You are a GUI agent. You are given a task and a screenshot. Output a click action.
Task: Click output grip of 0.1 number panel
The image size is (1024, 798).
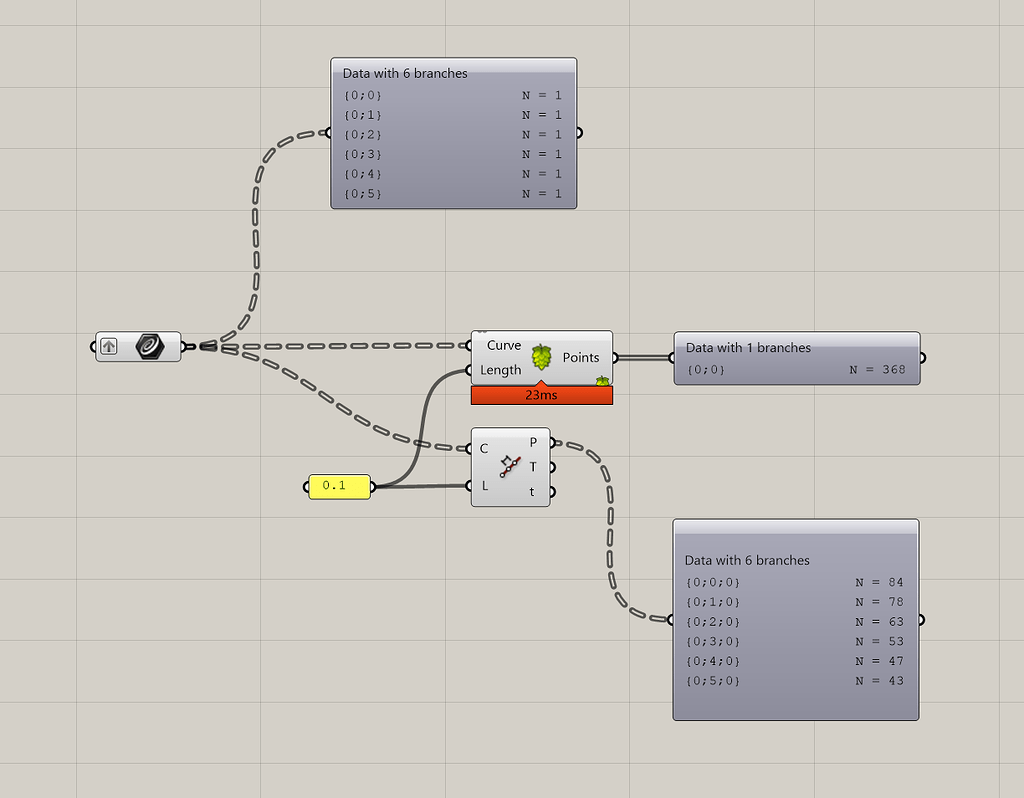click(373, 487)
